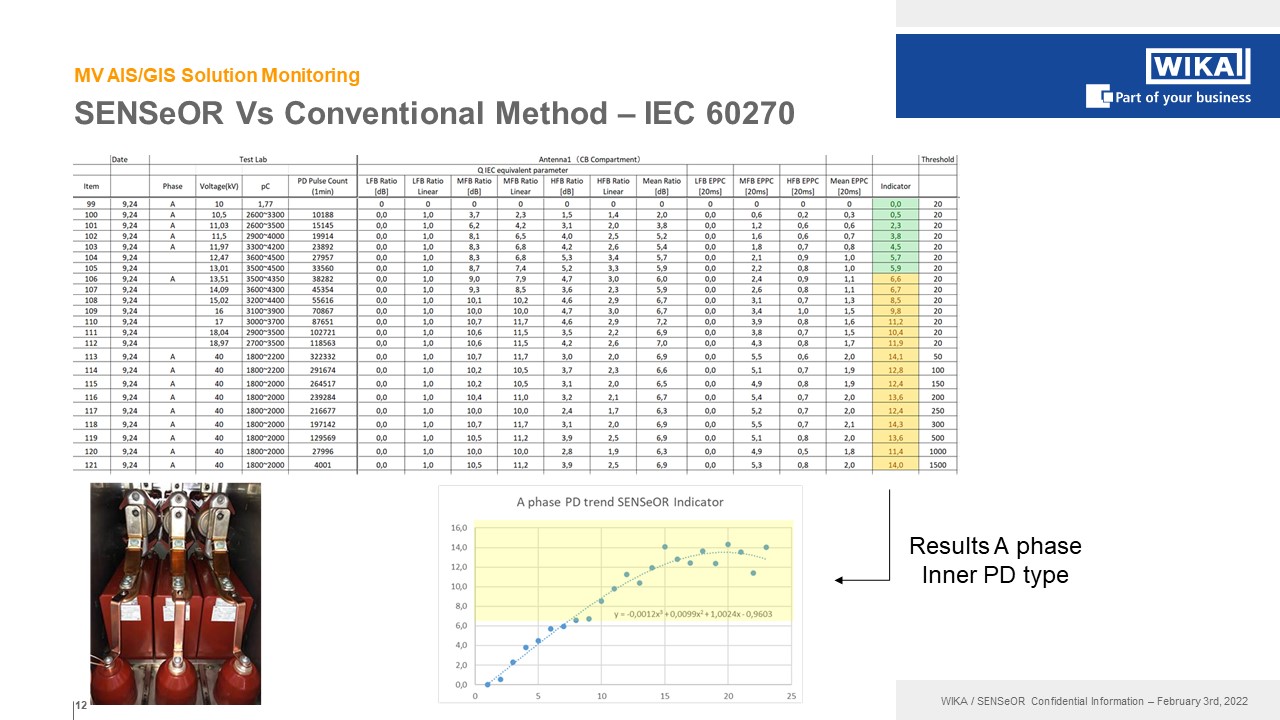Click the arrowhead pointing at the chart
The image size is (1280, 720).
[x=840, y=580]
